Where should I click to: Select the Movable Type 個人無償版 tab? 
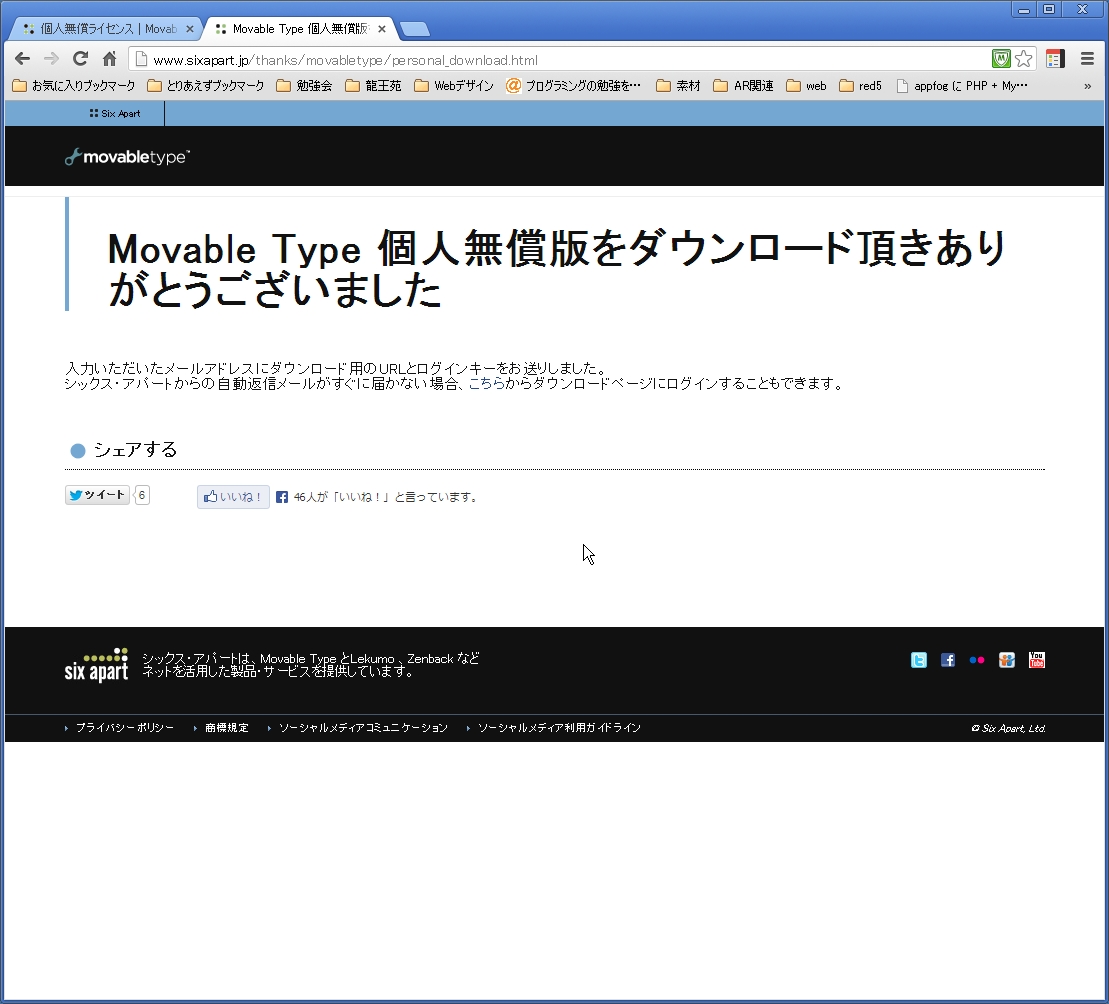click(300, 29)
